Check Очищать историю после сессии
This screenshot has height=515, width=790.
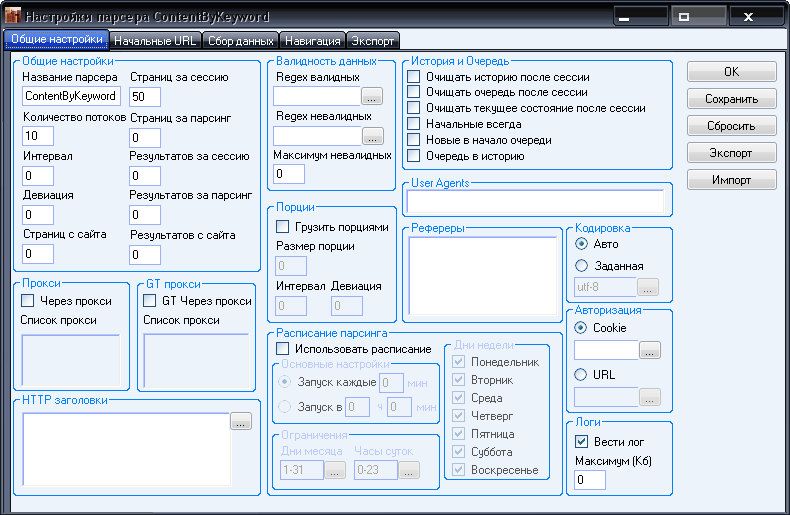click(414, 77)
